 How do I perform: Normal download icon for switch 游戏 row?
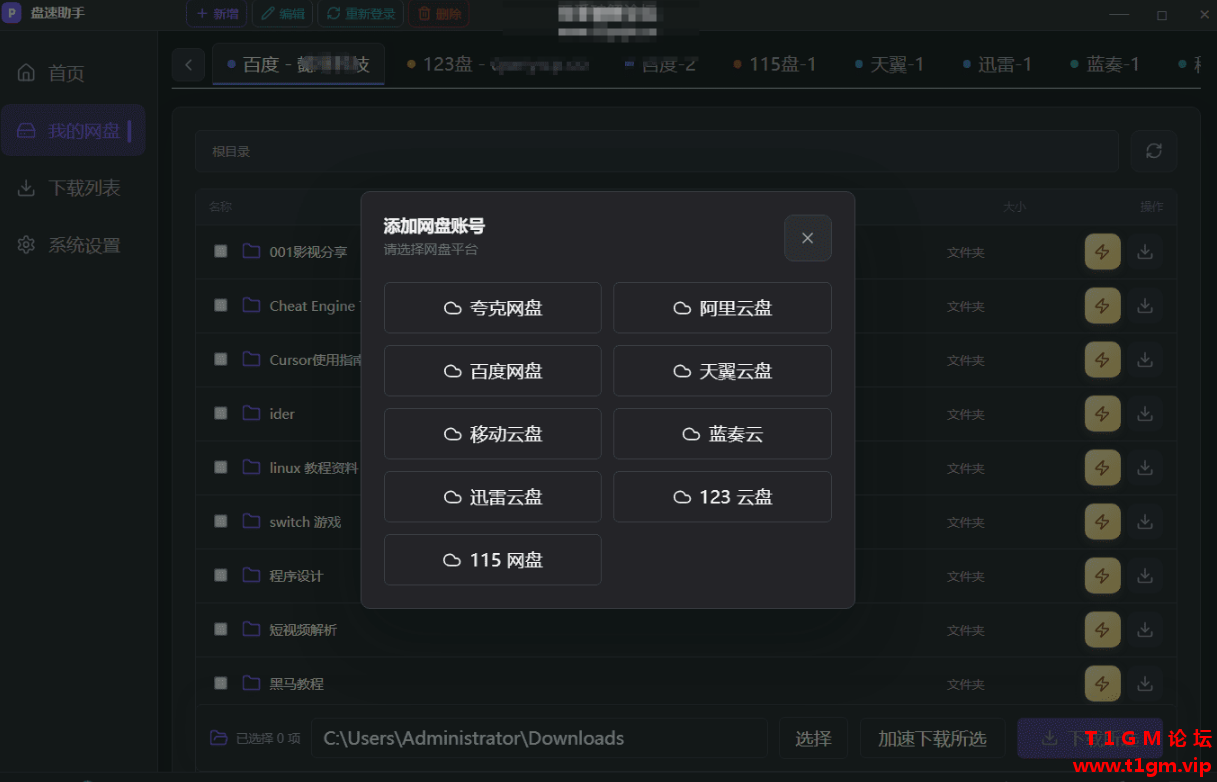pyautogui.click(x=1145, y=522)
